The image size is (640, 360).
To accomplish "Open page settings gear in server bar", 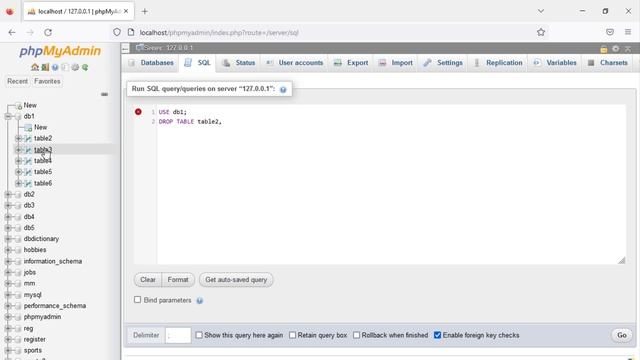I will (616, 49).
